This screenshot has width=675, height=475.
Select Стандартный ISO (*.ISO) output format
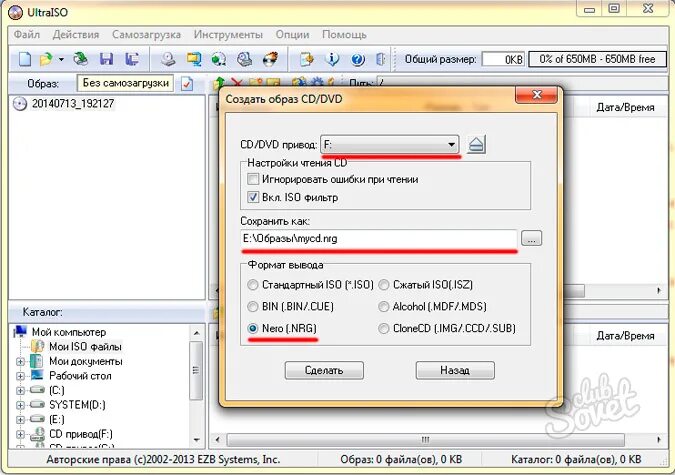click(x=253, y=285)
